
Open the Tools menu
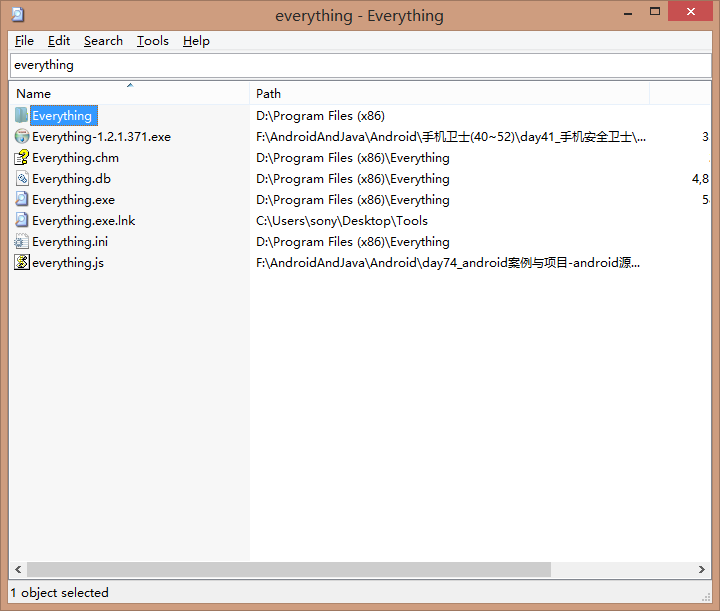point(152,41)
